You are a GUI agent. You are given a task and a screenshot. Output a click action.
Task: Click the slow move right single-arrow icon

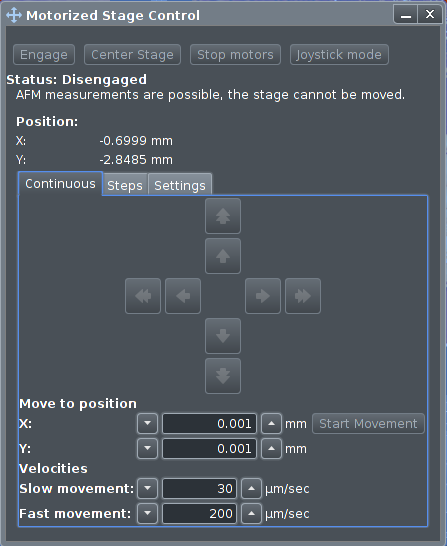pyautogui.click(x=263, y=296)
